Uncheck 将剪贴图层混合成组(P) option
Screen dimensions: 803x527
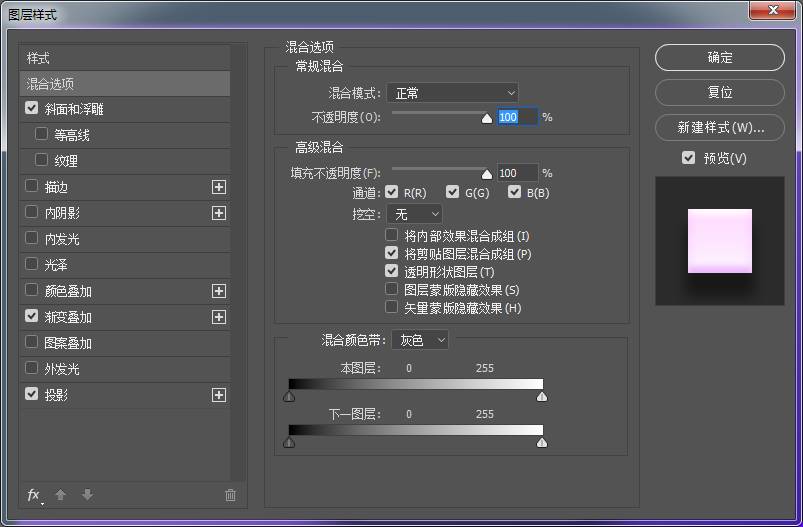pyautogui.click(x=392, y=253)
